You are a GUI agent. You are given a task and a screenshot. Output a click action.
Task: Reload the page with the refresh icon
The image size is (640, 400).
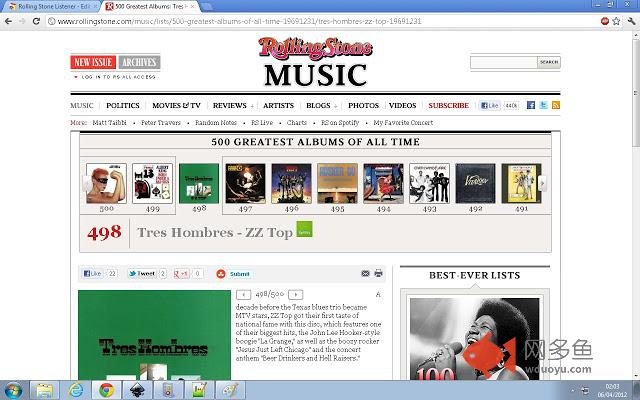click(36, 21)
